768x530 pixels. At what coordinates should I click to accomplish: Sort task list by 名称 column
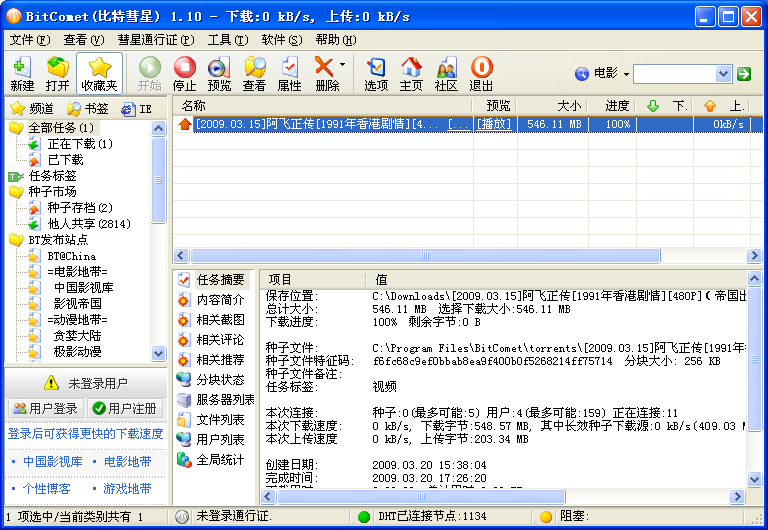322,106
